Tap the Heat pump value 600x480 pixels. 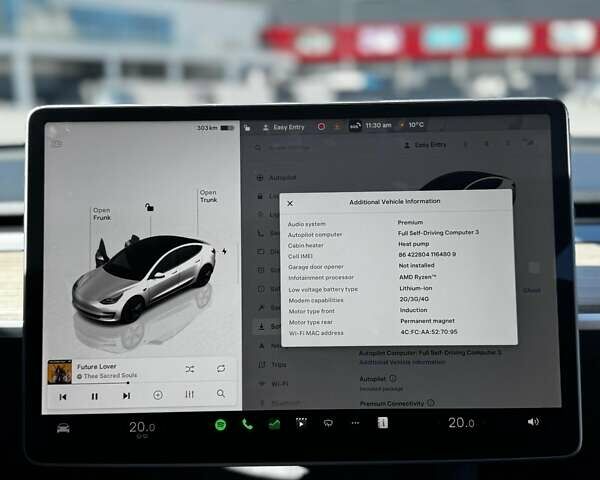[414, 243]
